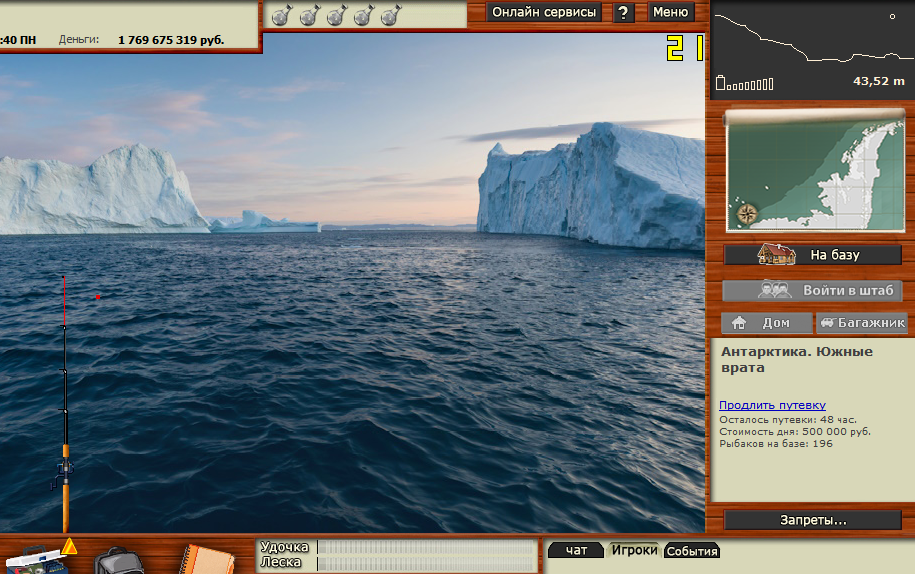Open the Запреты... button
This screenshot has width=915, height=574.
pyautogui.click(x=812, y=520)
